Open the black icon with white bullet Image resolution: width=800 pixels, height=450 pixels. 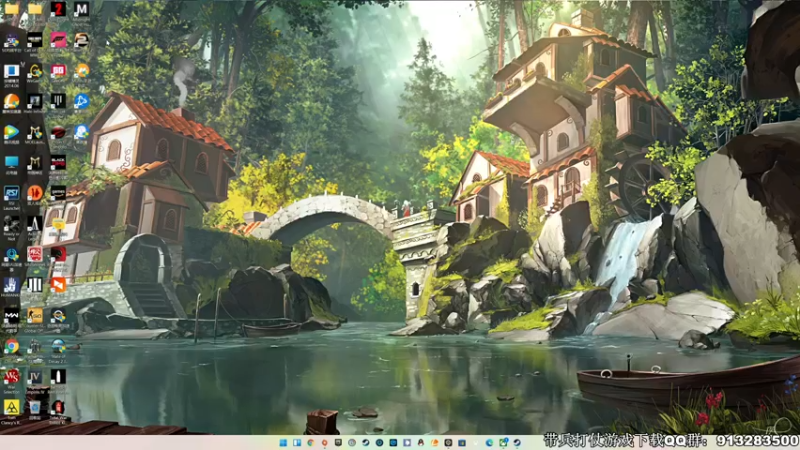[x=58, y=377]
